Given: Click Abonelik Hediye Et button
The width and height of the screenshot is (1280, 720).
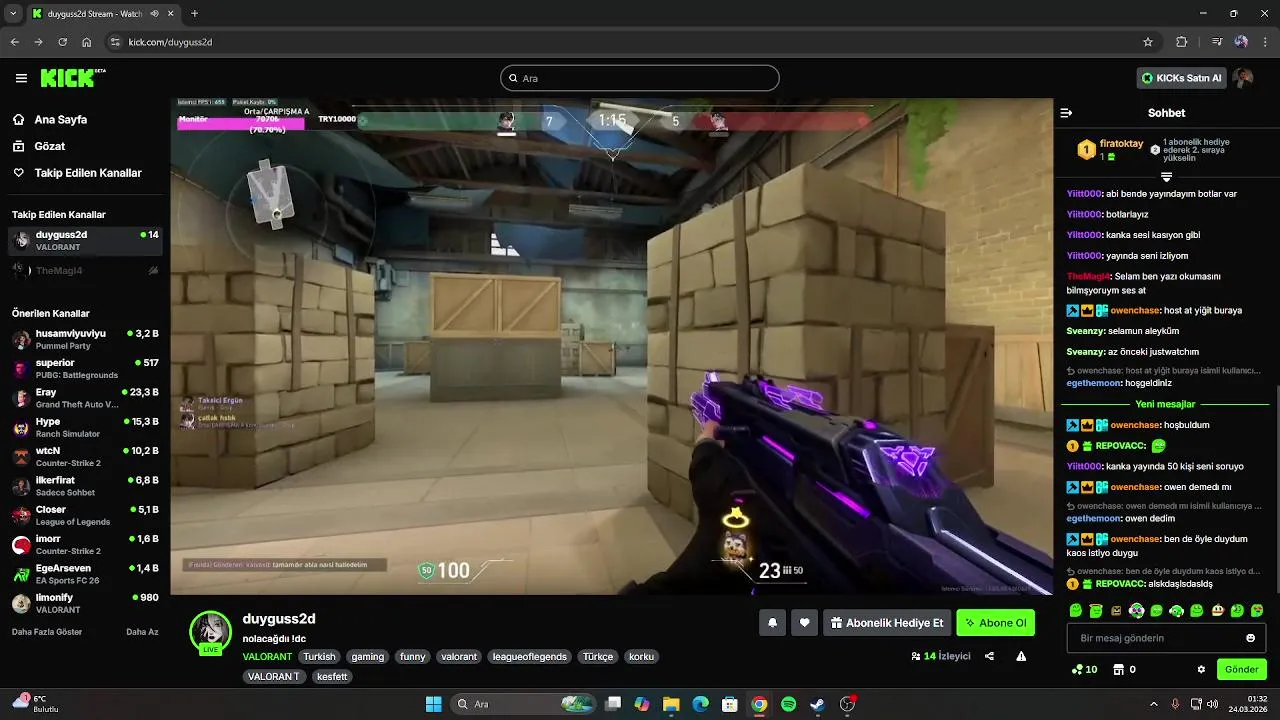Looking at the screenshot, I should [887, 623].
